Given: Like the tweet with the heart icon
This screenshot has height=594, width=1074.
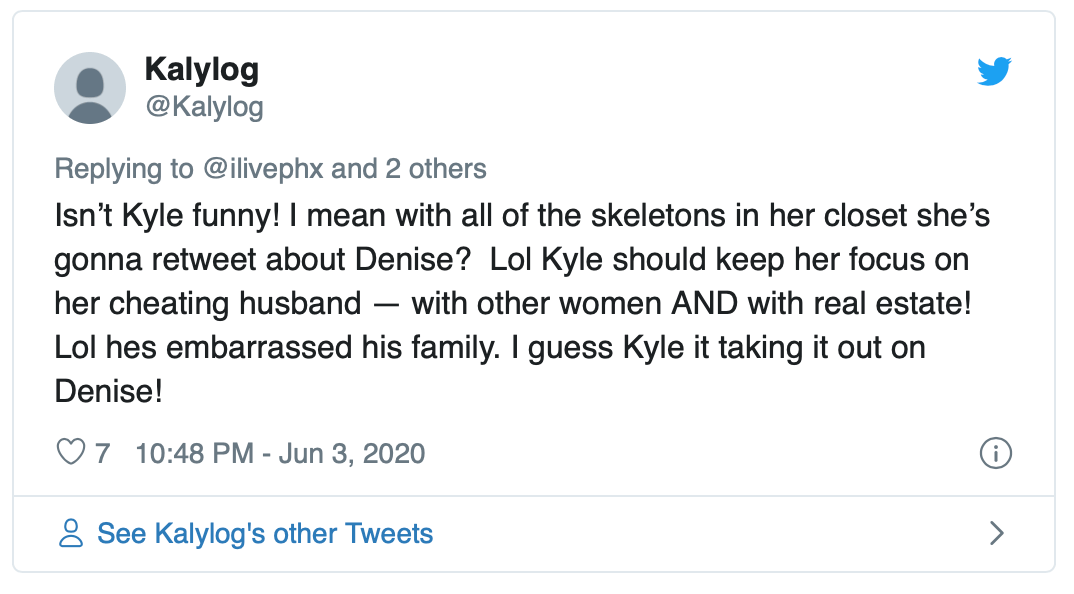Looking at the screenshot, I should tap(70, 453).
